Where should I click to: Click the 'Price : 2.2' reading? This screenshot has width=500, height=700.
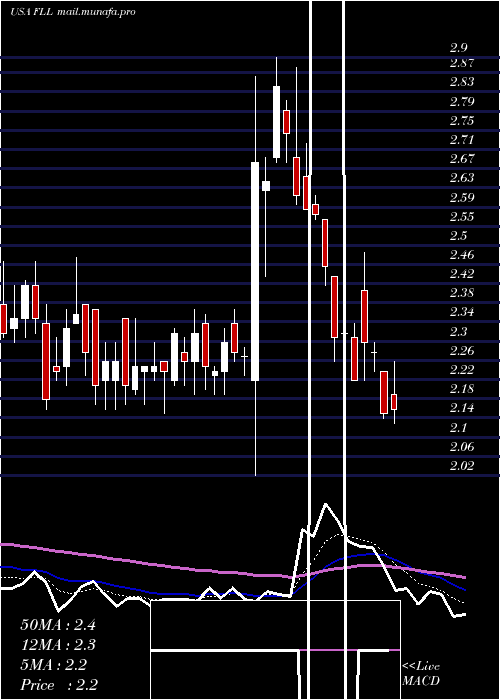point(59,685)
